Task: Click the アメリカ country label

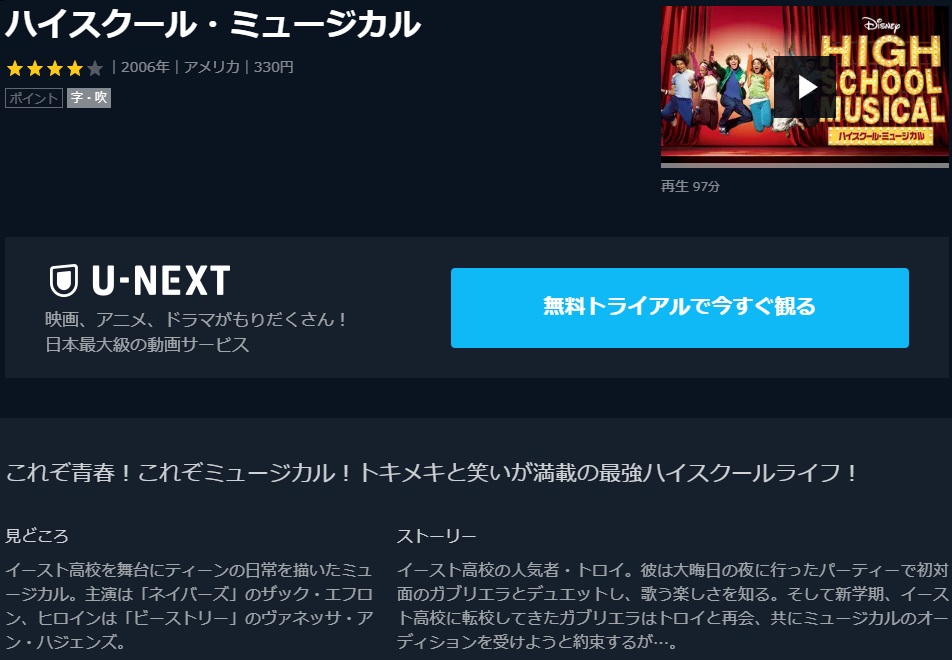Action: click(x=212, y=67)
